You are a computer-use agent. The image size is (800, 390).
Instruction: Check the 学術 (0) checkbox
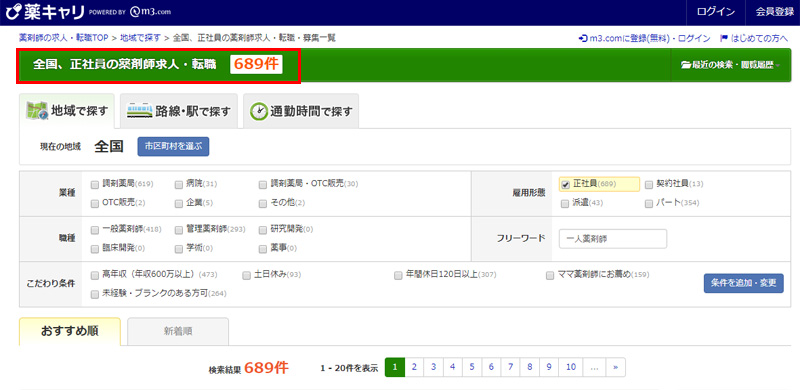[x=179, y=249]
